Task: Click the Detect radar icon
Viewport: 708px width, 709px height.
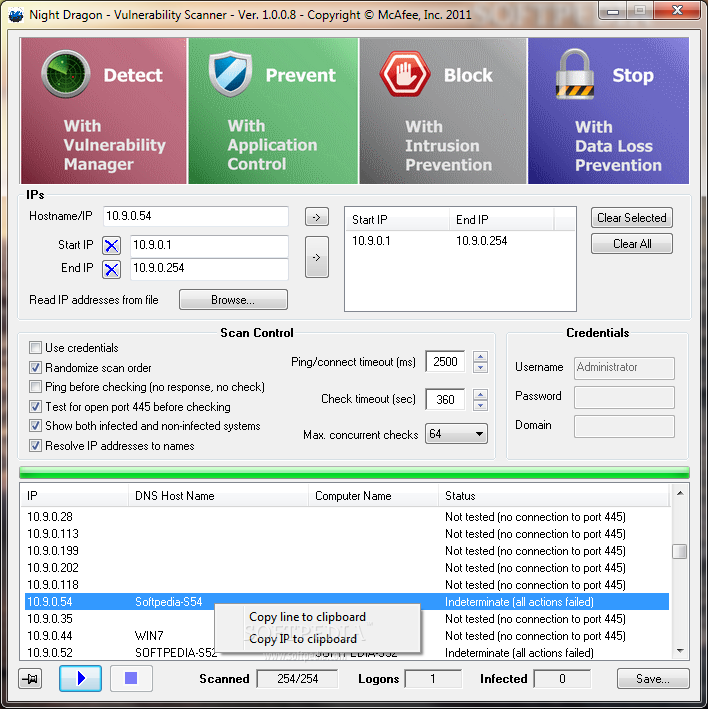Action: [x=66, y=74]
